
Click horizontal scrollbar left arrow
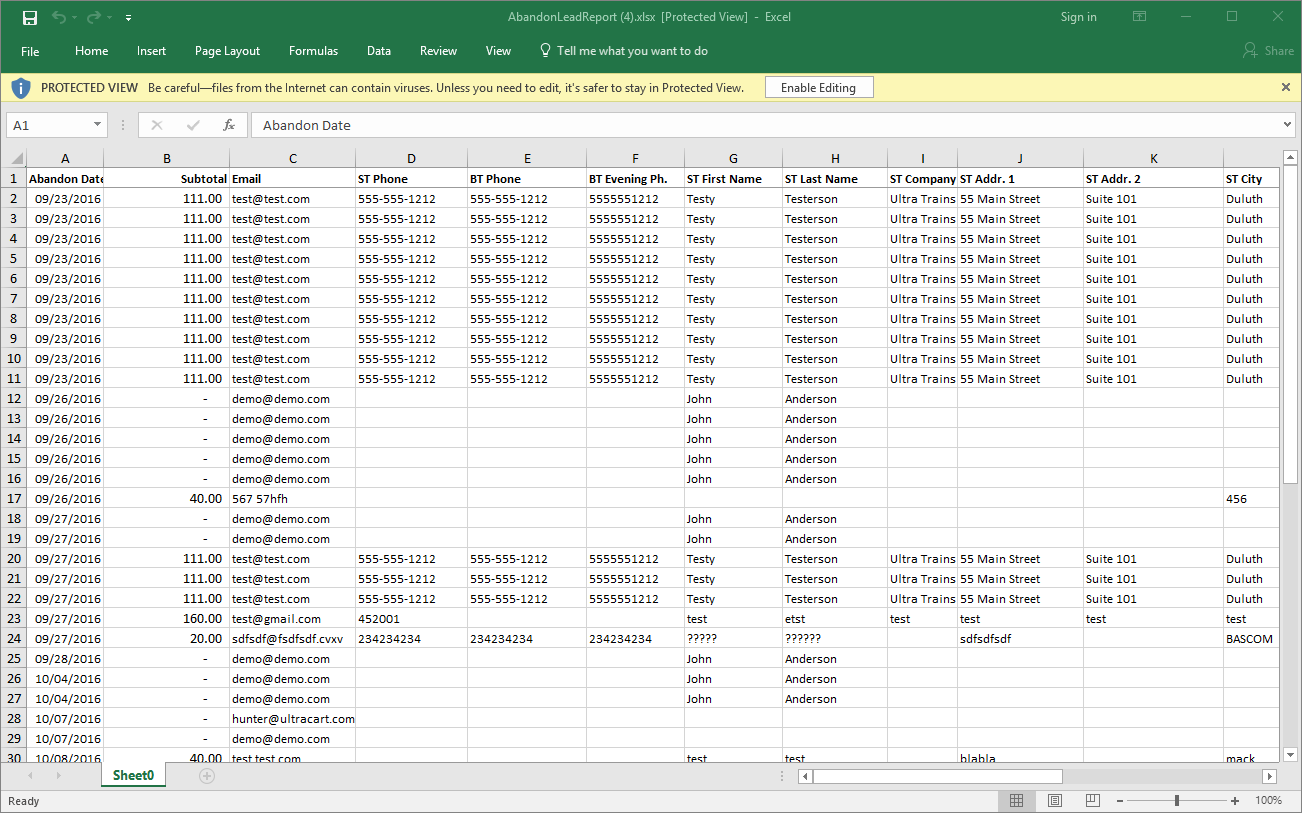(x=805, y=776)
